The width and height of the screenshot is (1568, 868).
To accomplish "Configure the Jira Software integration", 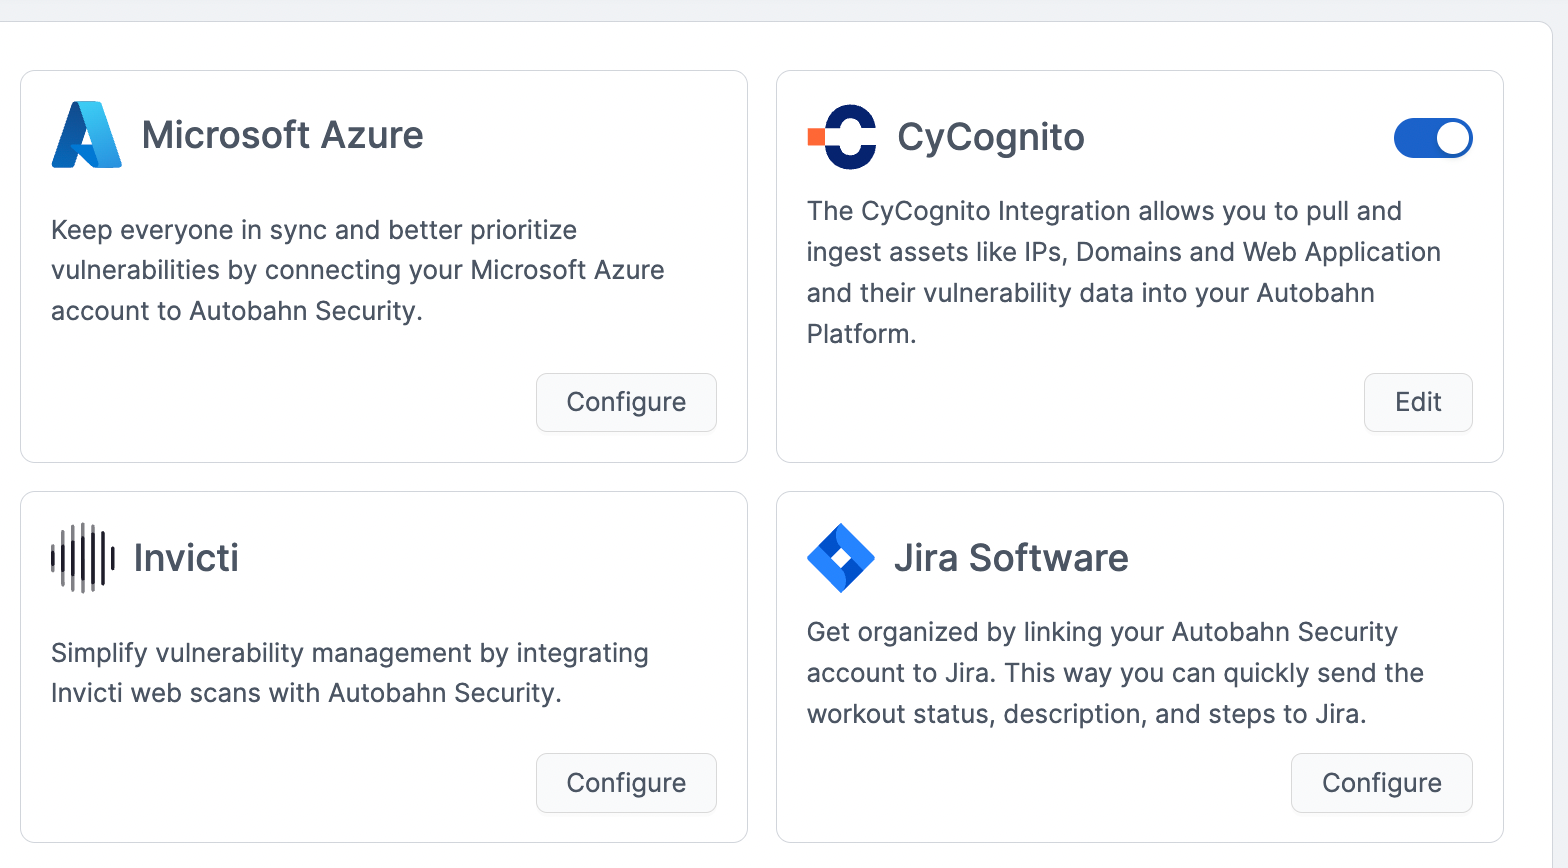I will (1382, 783).
